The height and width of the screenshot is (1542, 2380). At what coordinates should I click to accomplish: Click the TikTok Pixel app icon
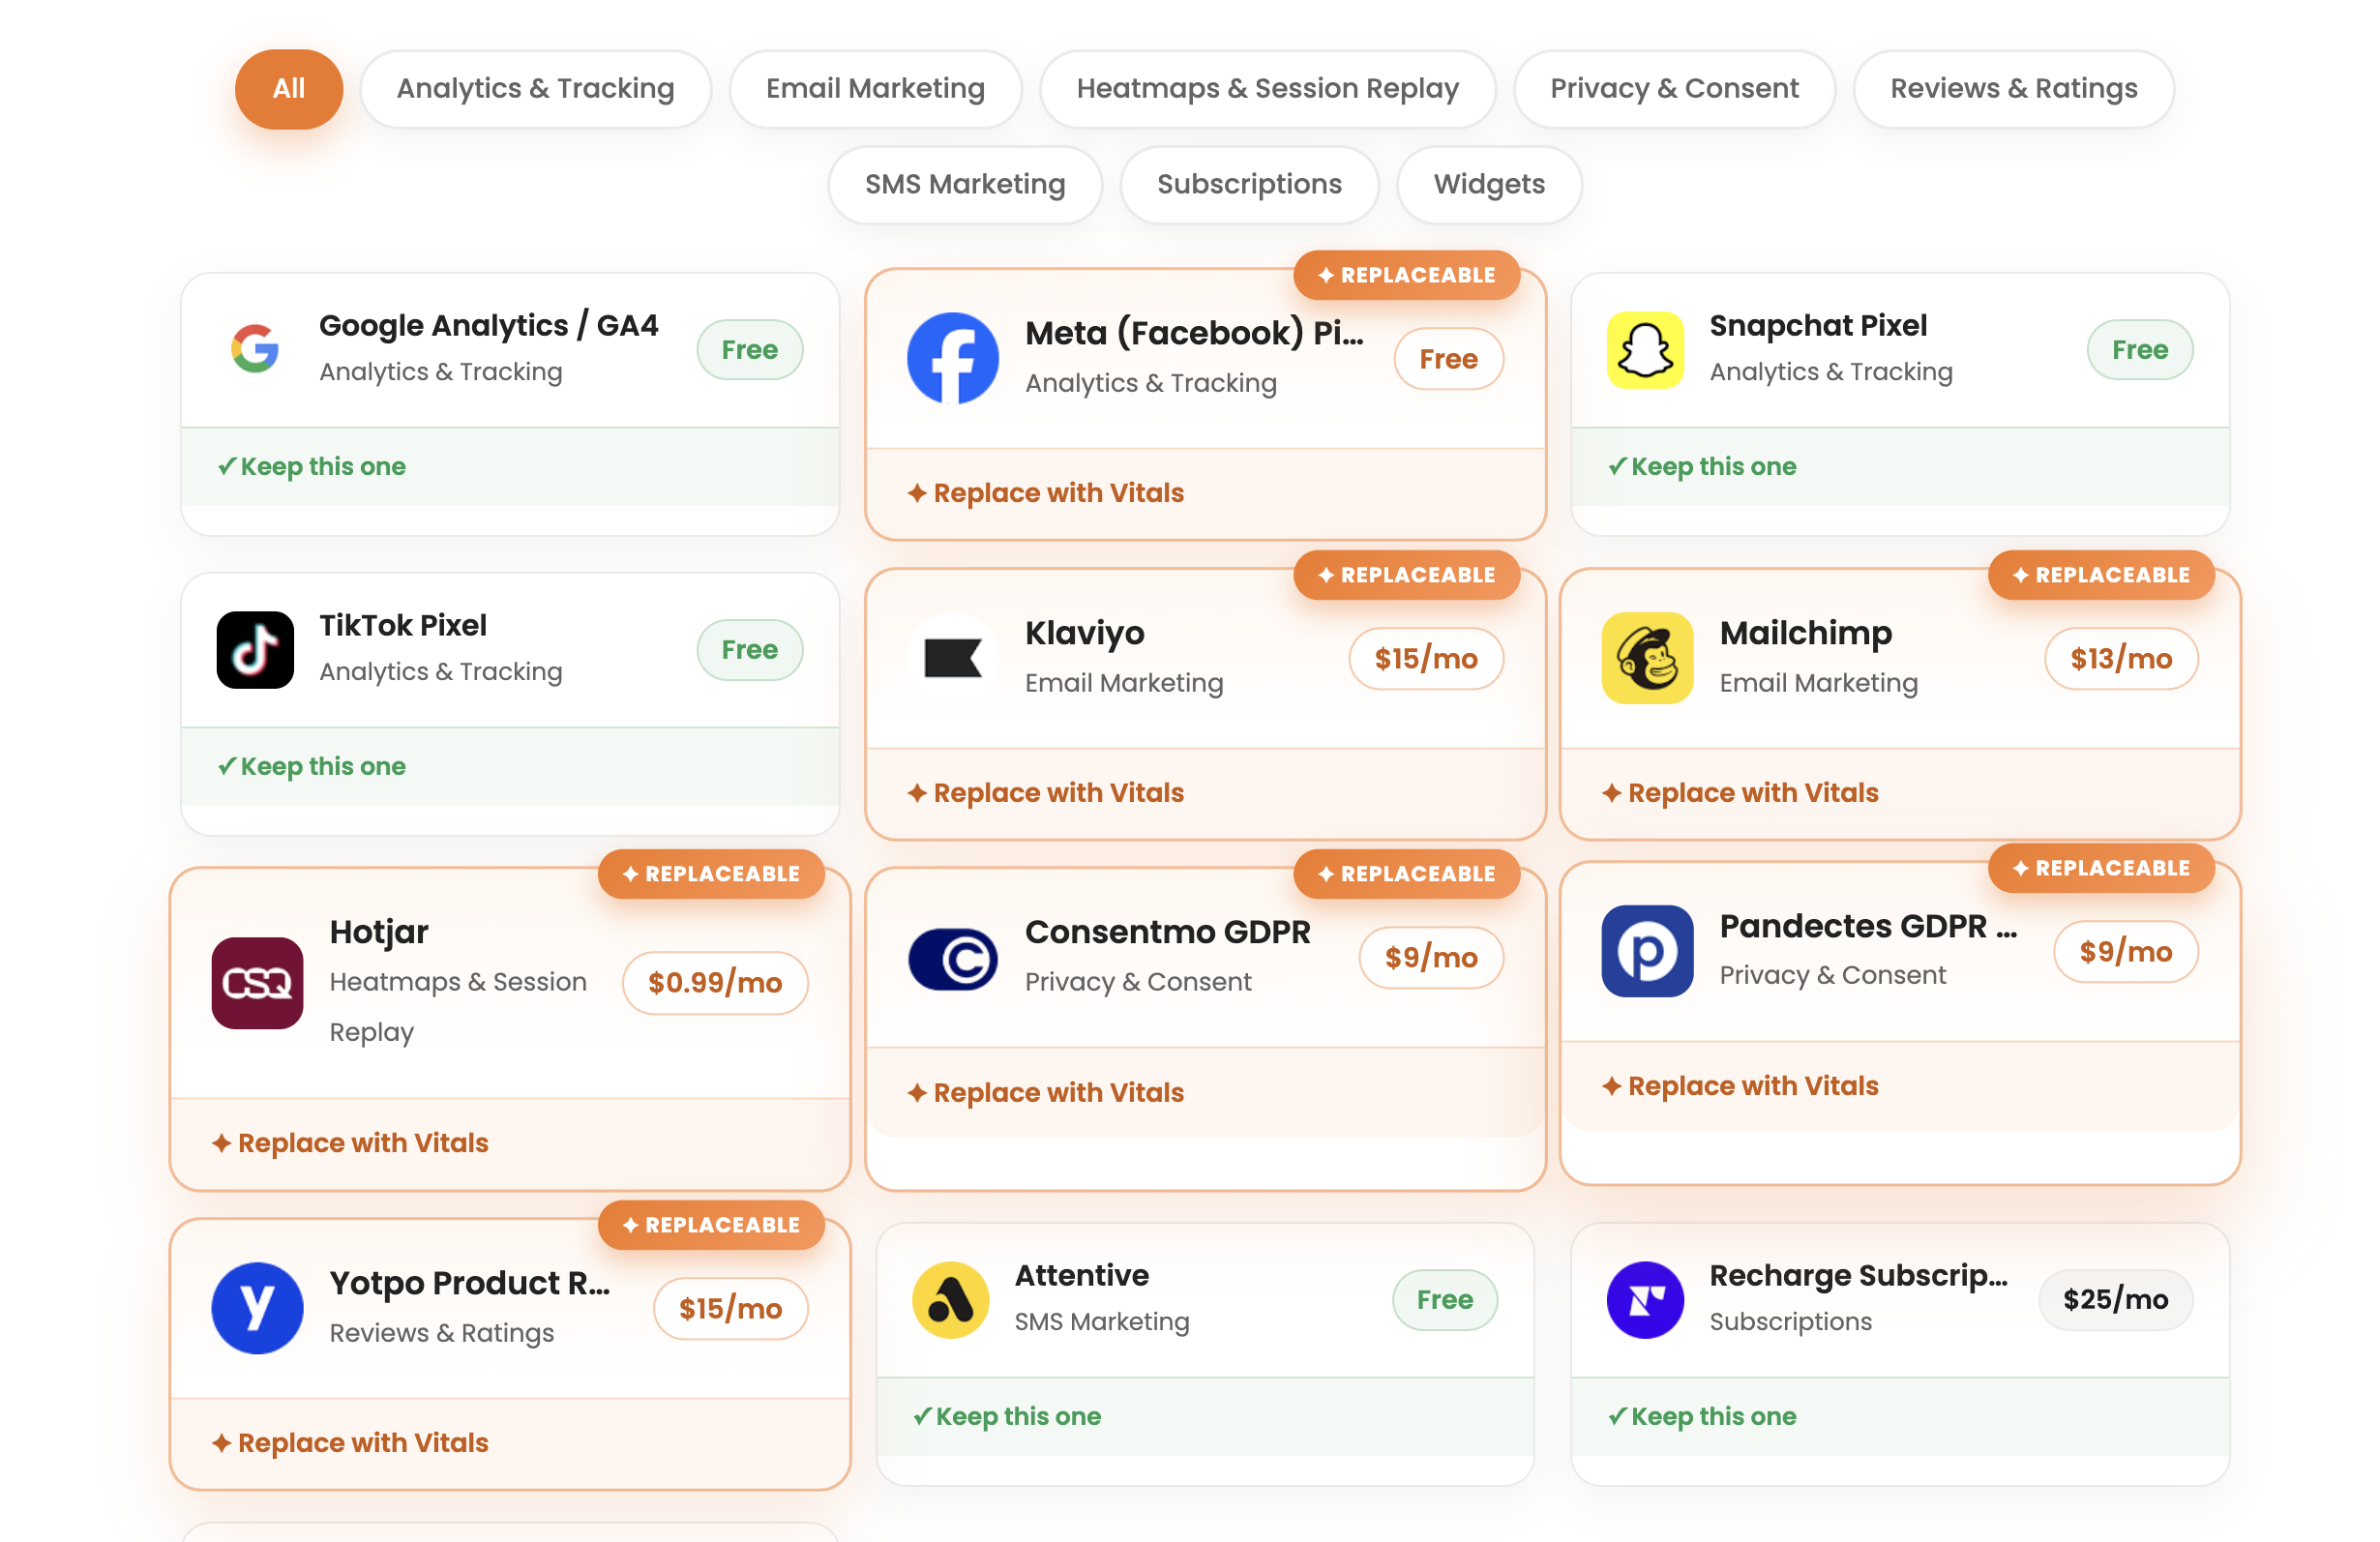coord(255,649)
